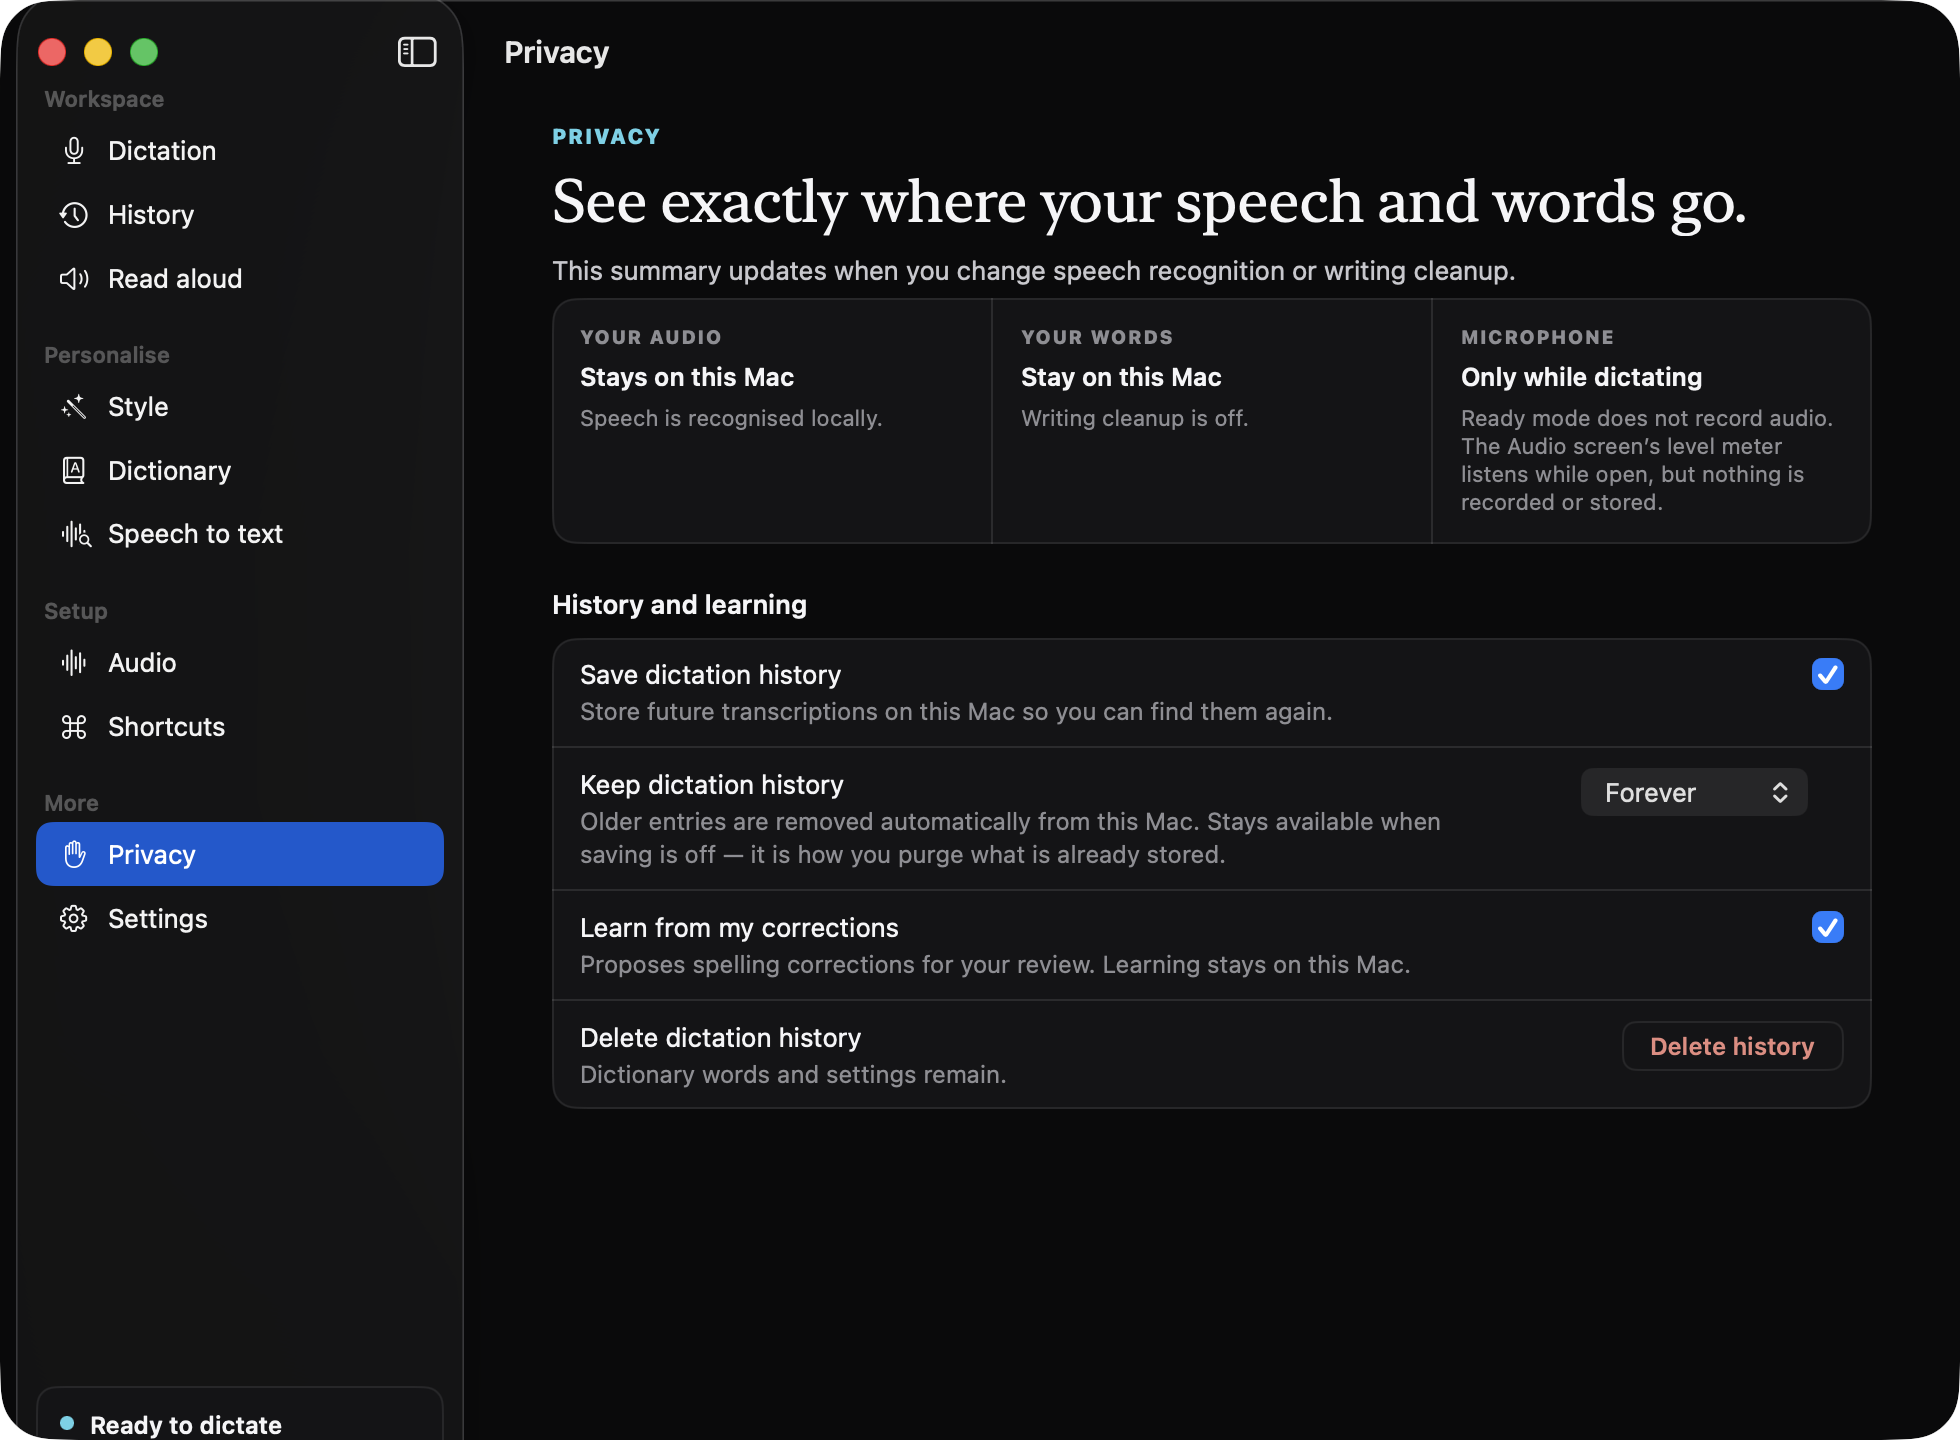Click the Delete history button
Image resolution: width=1960 pixels, height=1440 pixels.
pos(1732,1046)
